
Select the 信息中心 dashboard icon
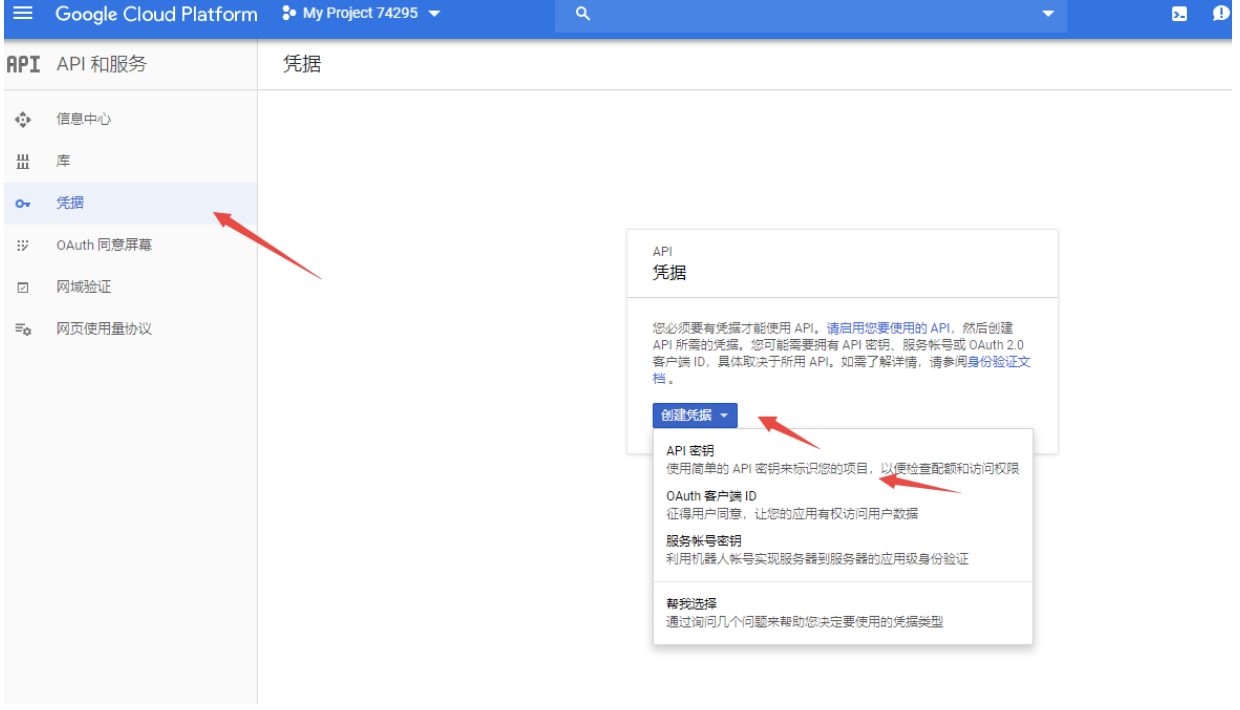23,119
